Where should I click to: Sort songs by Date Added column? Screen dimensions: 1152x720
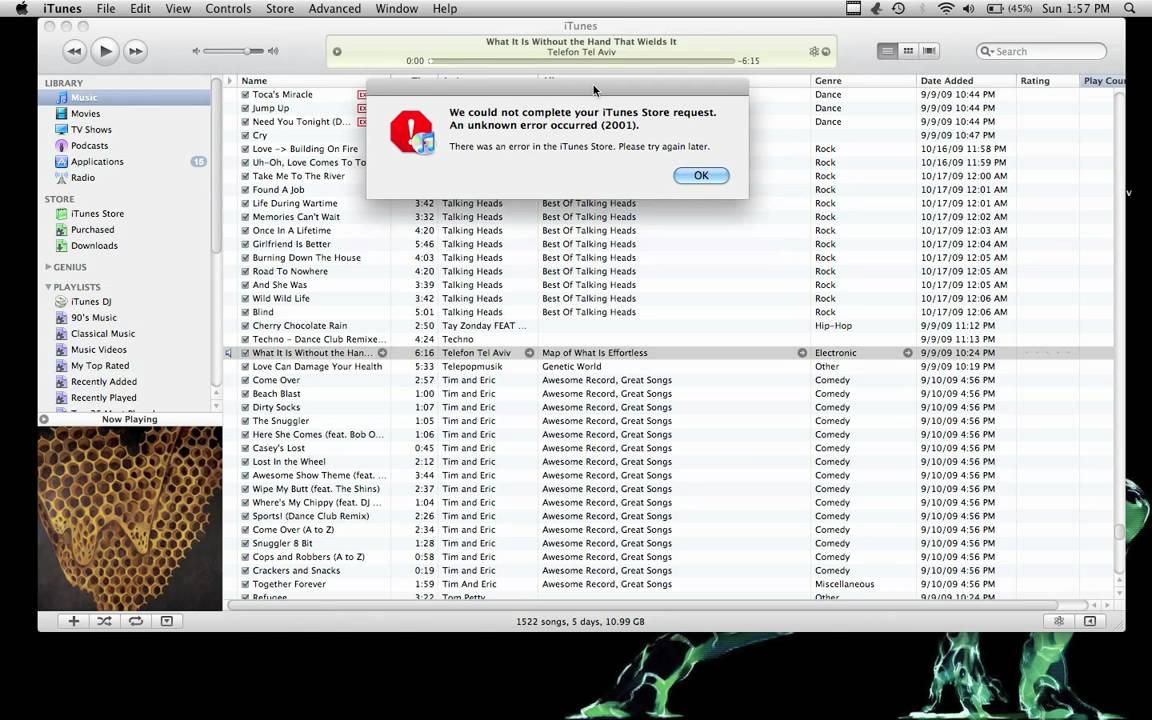[966, 81]
